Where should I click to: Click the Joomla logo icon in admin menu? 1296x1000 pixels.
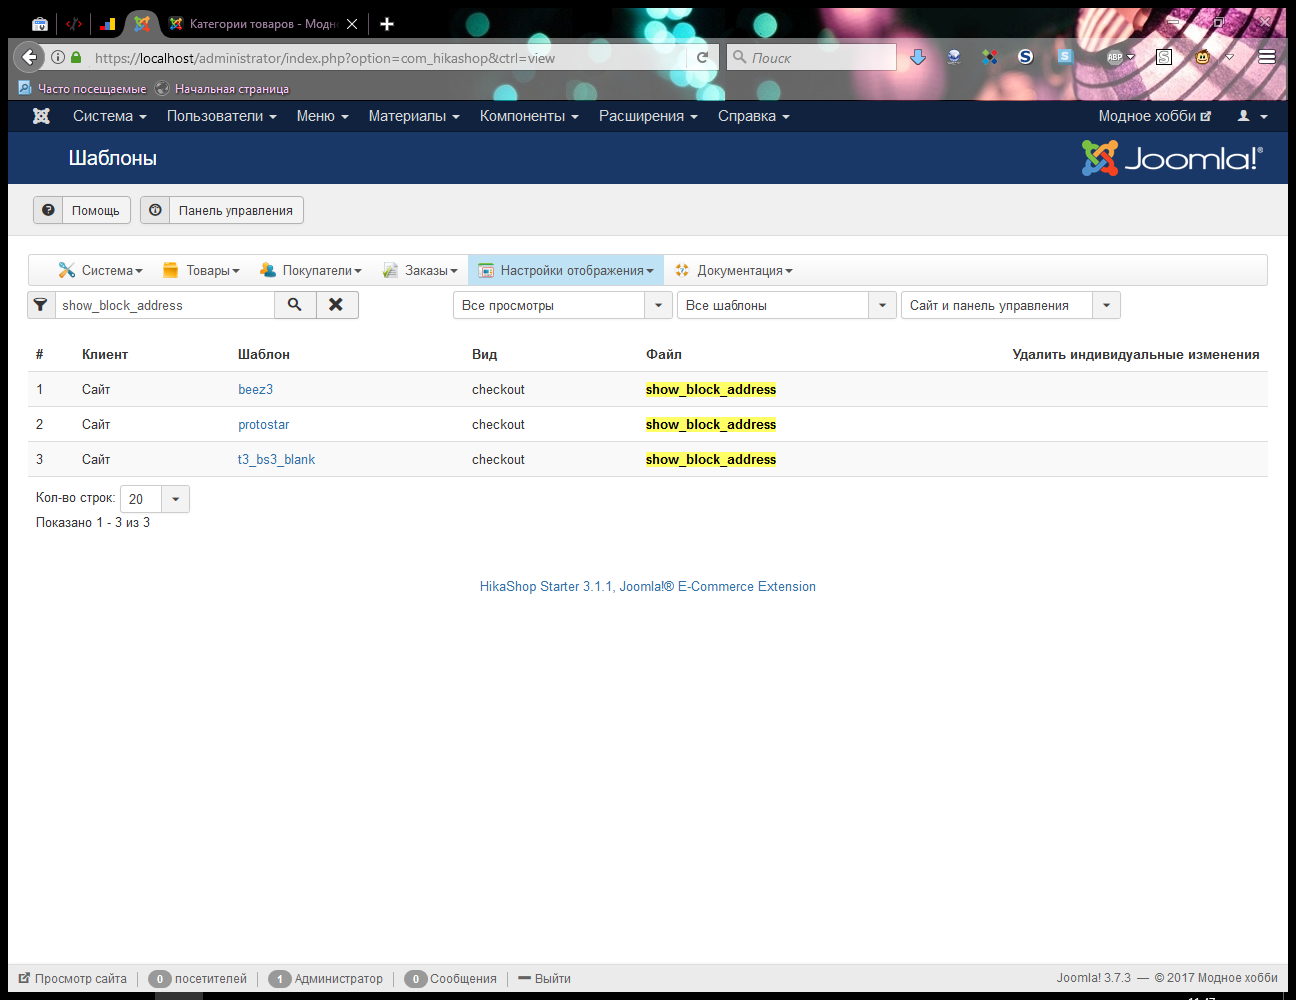tap(41, 116)
